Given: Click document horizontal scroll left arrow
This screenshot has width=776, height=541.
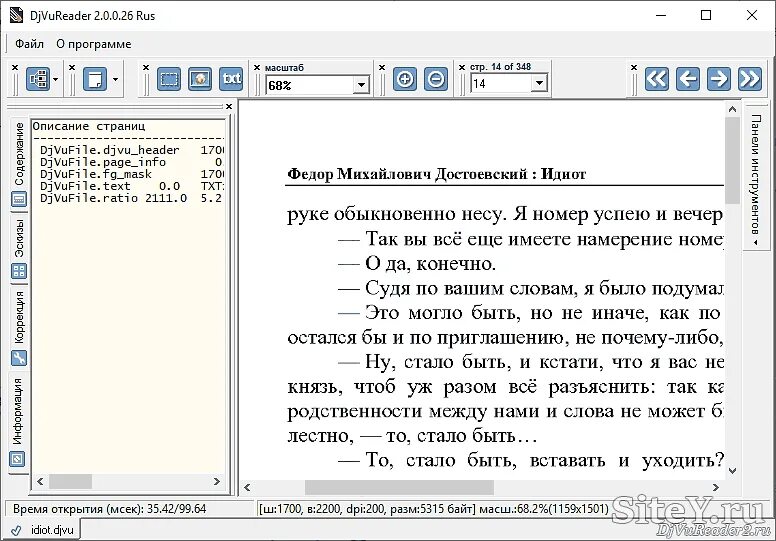Looking at the screenshot, I should point(247,488).
